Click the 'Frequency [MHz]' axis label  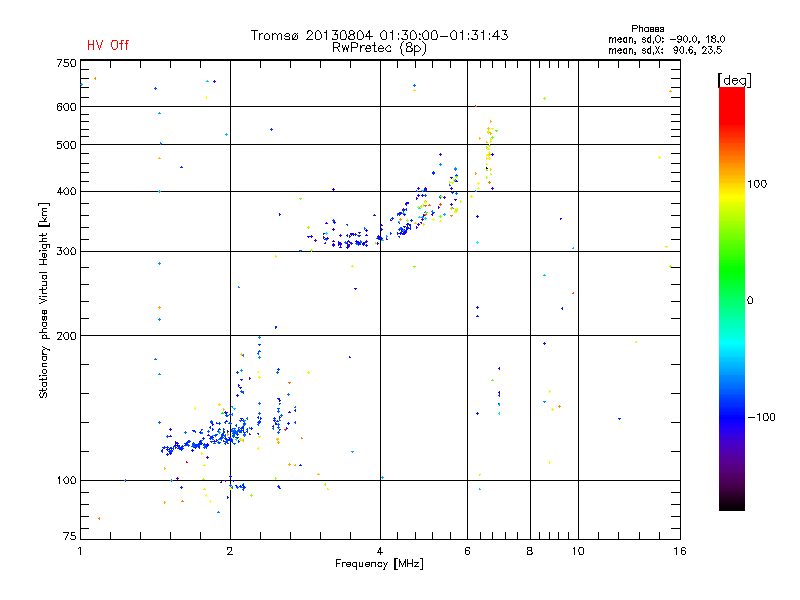click(379, 564)
